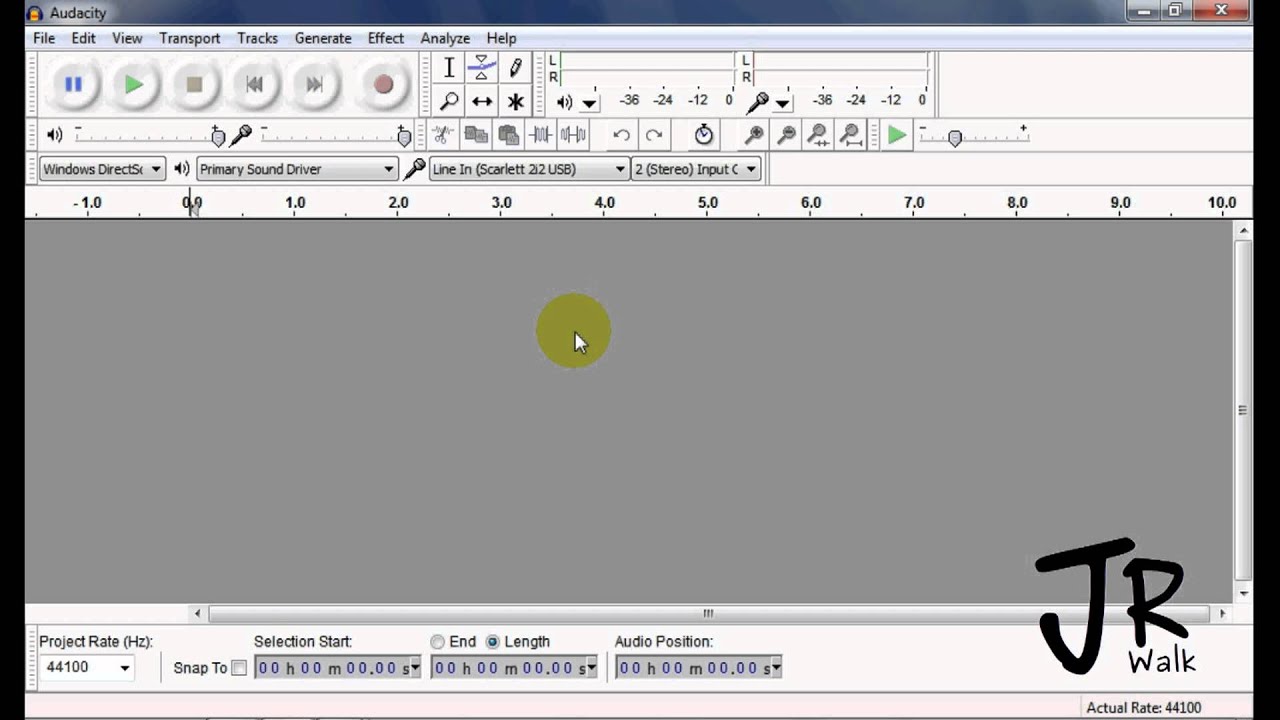The width and height of the screenshot is (1280, 720).
Task: Open Audio Position time format dropdown arrow
Action: click(x=776, y=668)
